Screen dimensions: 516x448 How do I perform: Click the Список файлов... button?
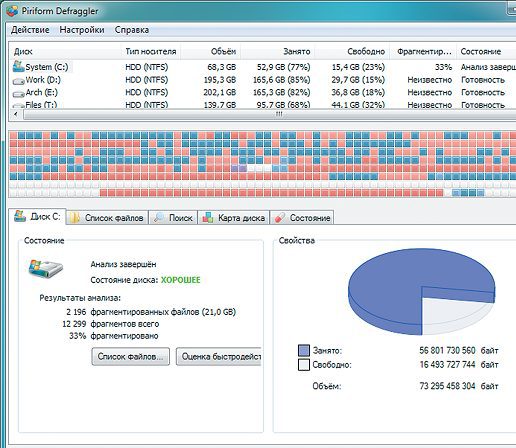[x=131, y=357]
